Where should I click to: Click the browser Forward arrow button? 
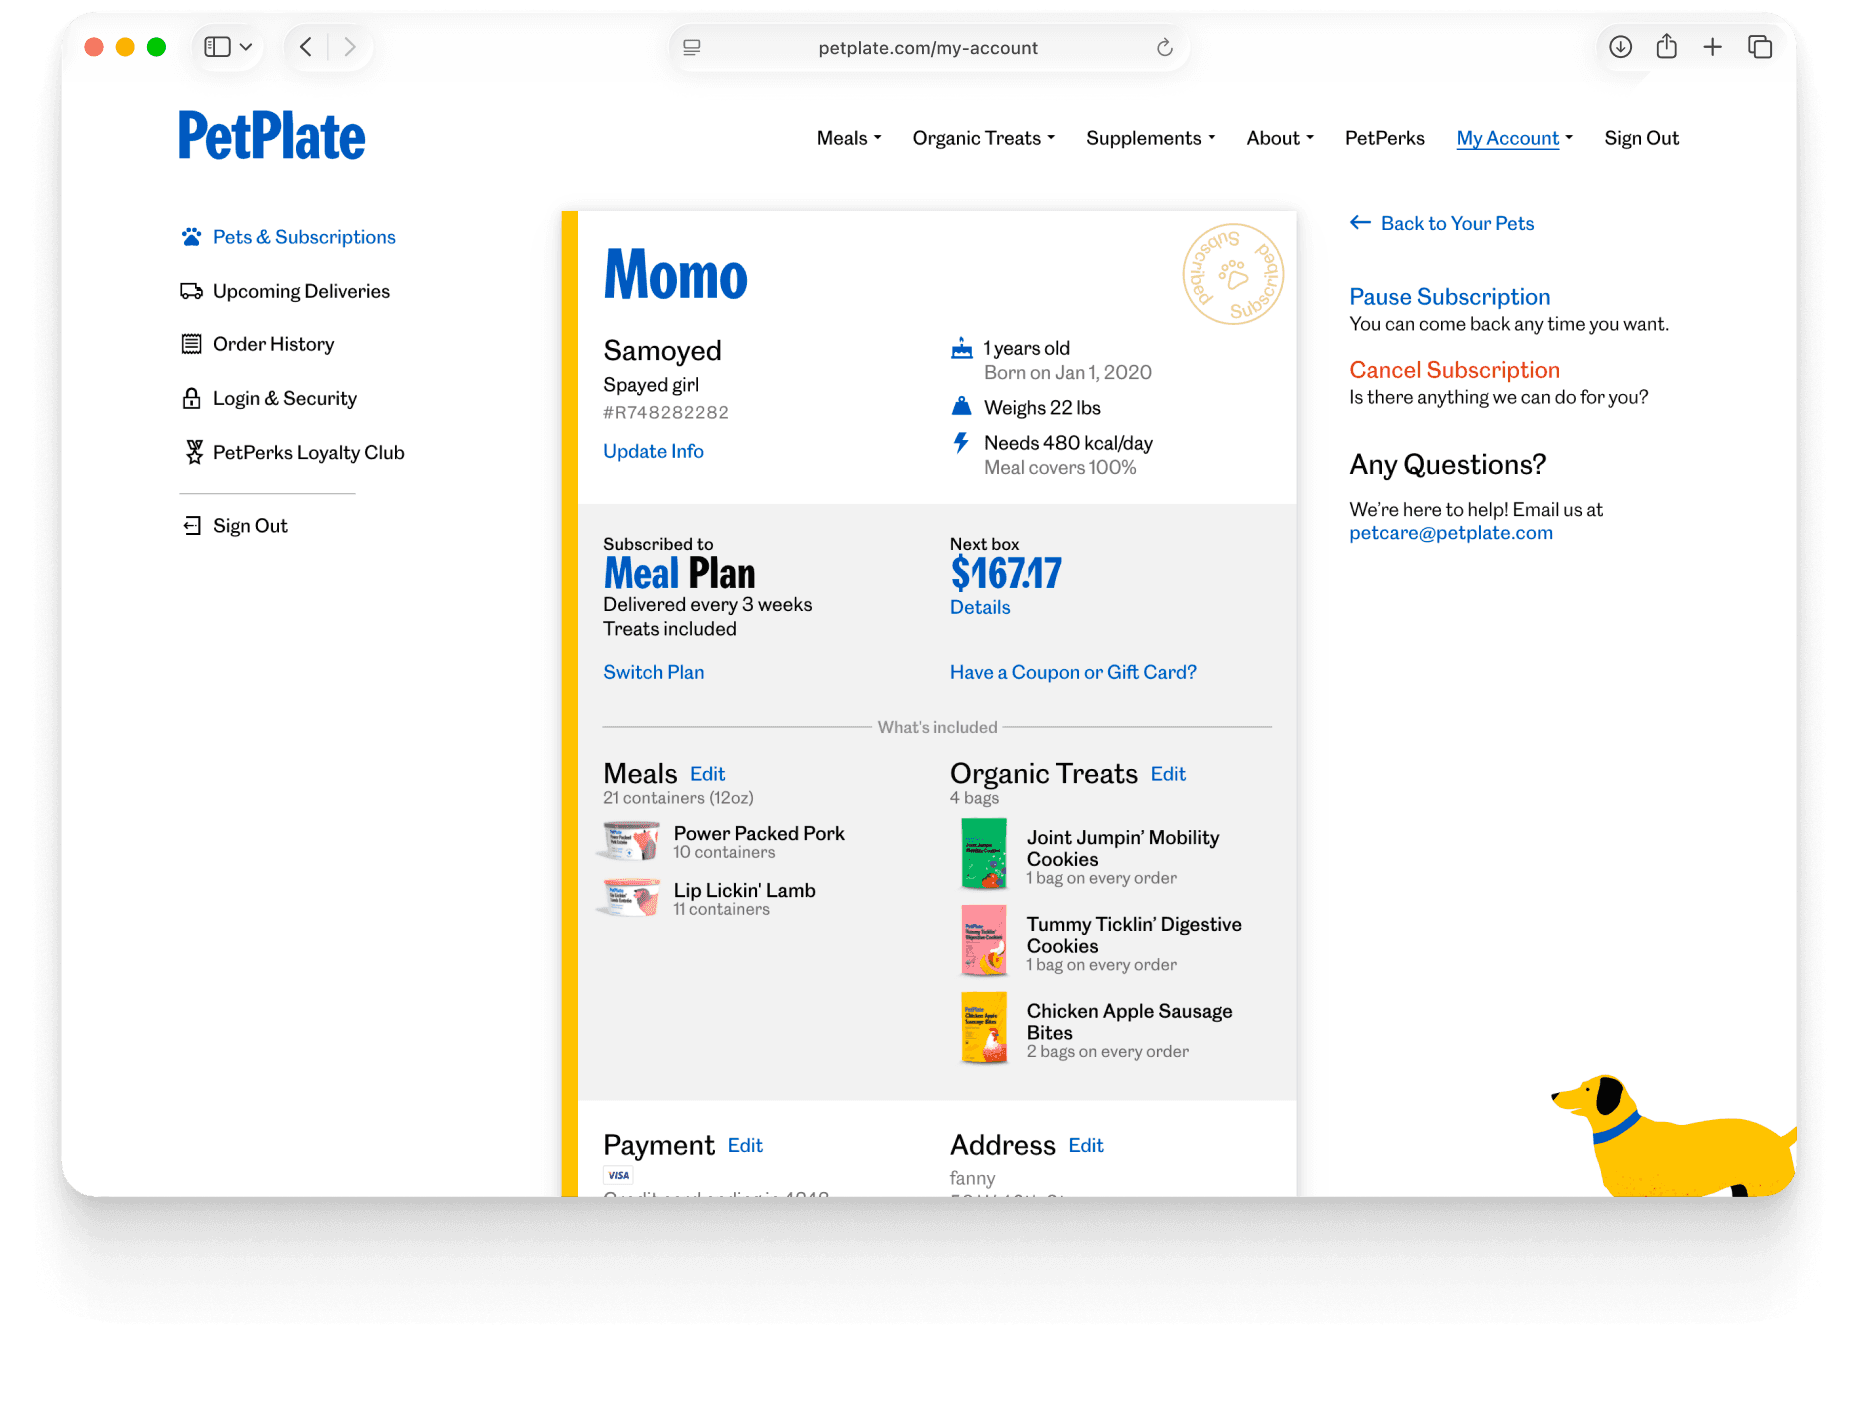[349, 47]
